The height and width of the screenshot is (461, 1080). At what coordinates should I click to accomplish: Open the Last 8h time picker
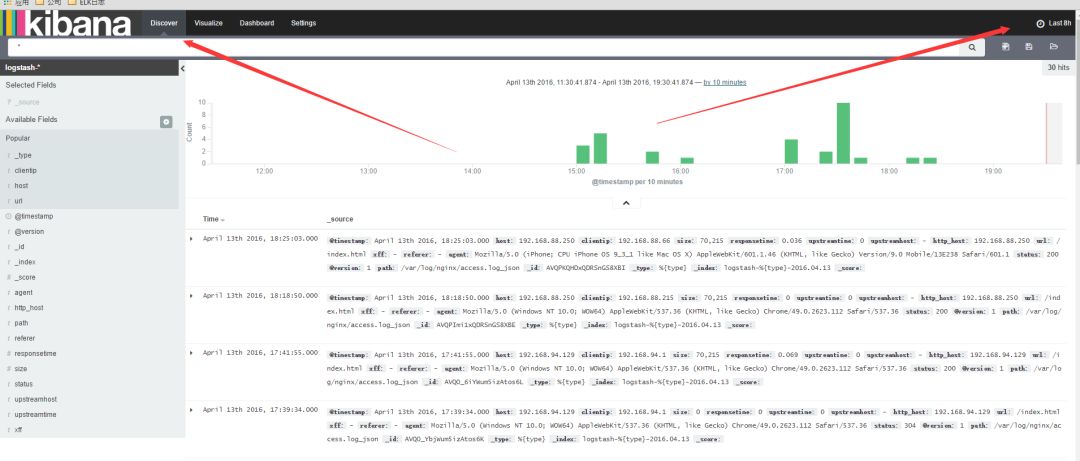(1054, 23)
